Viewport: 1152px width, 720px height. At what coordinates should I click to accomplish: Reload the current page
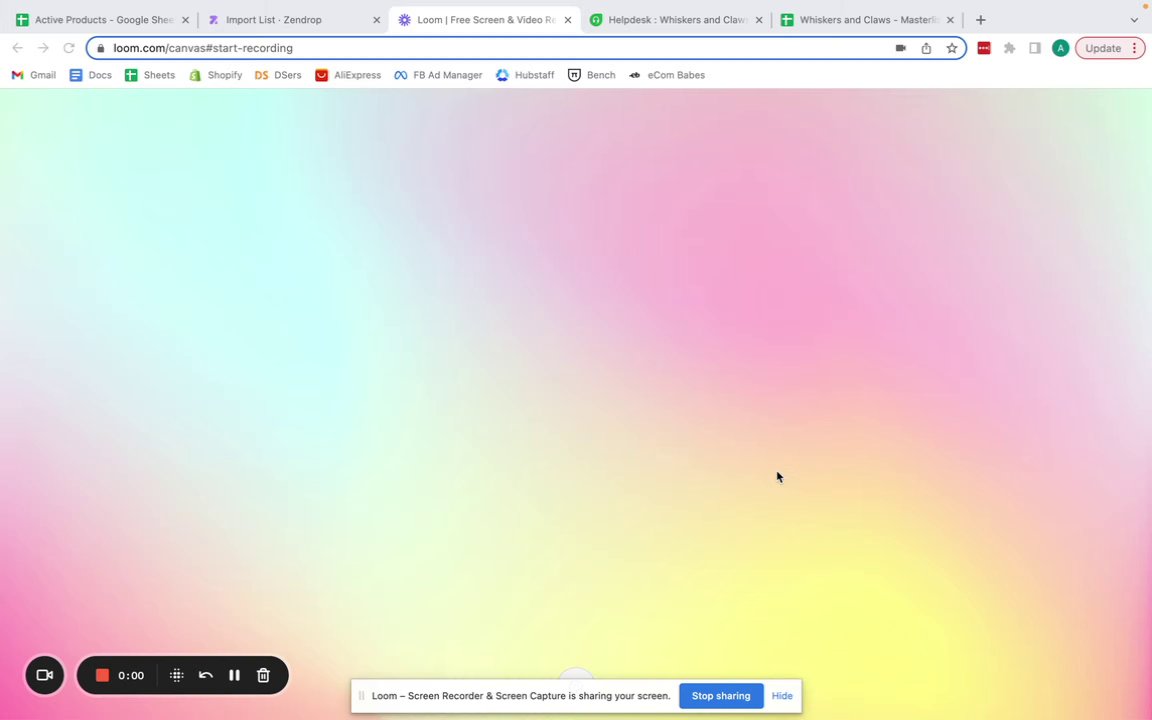(69, 48)
